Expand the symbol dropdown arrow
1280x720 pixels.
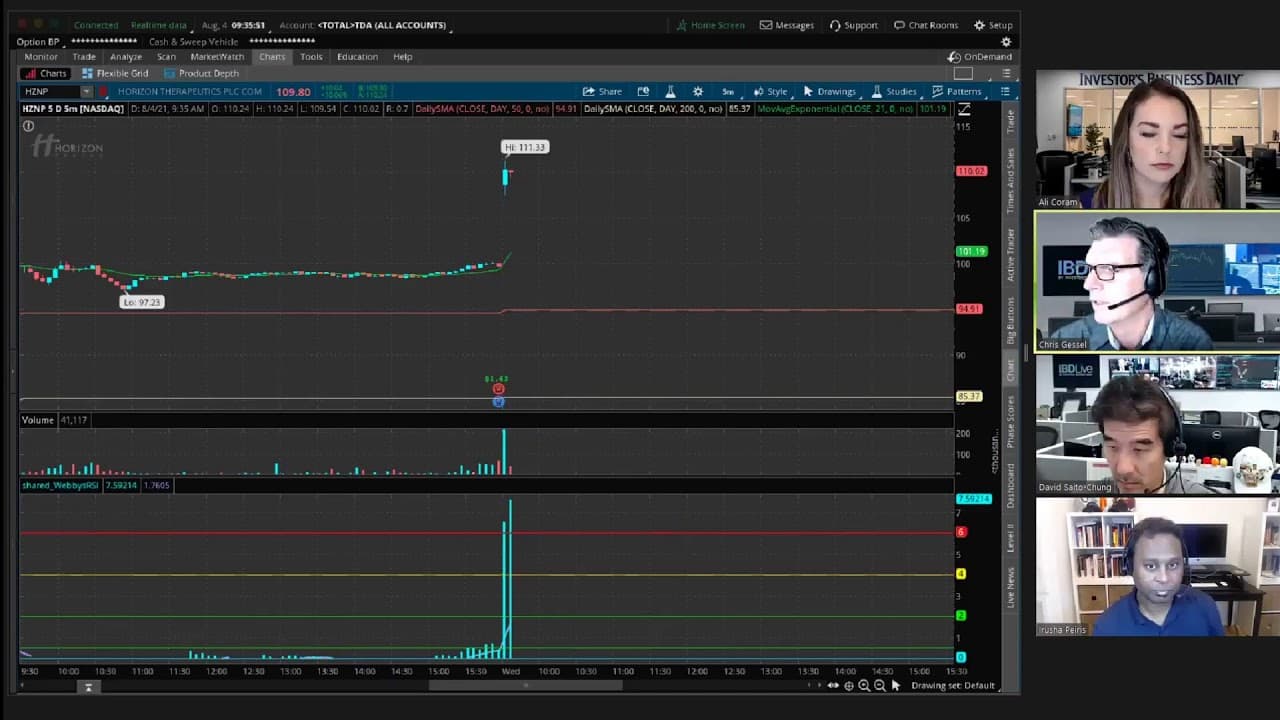point(86,91)
